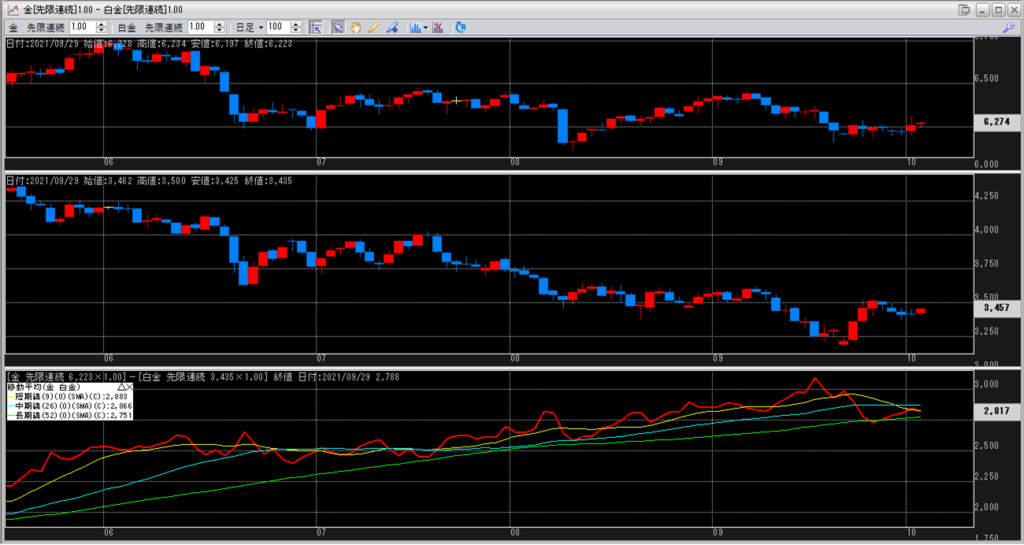Viewport: 1024px width, 545px height.
Task: Close the moving average legend box
Action: (x=130, y=385)
